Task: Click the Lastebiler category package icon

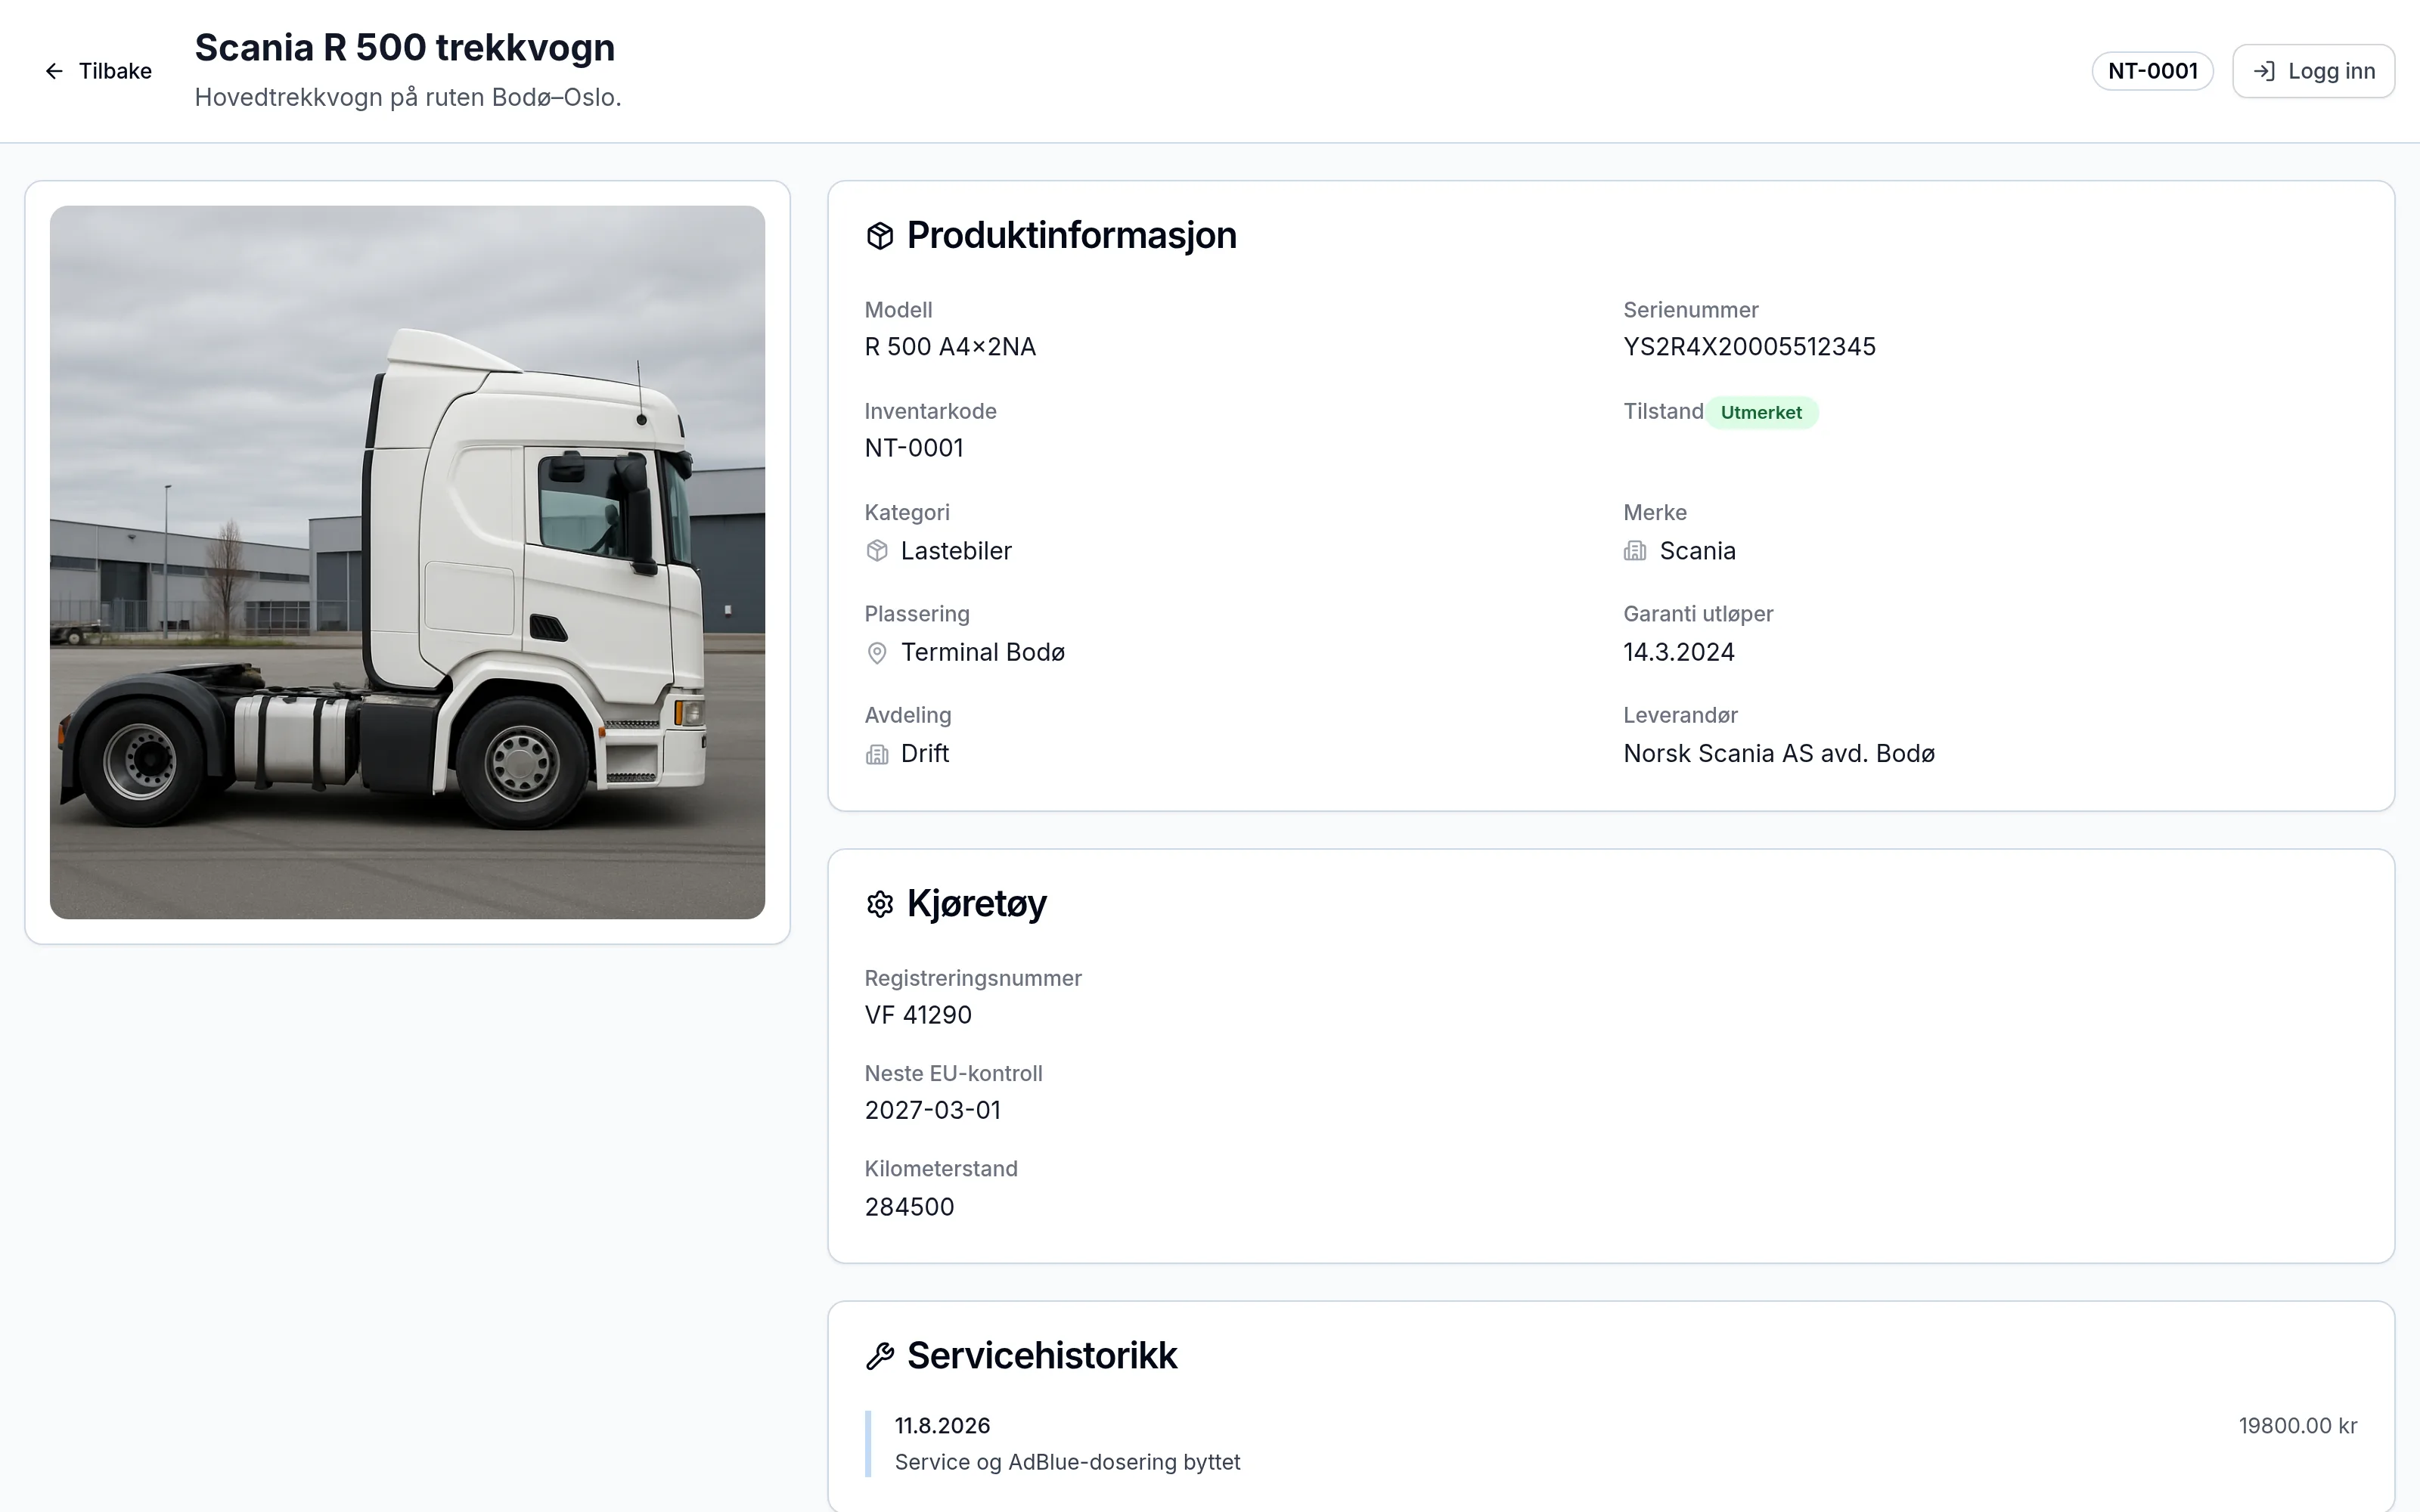Action: (877, 551)
